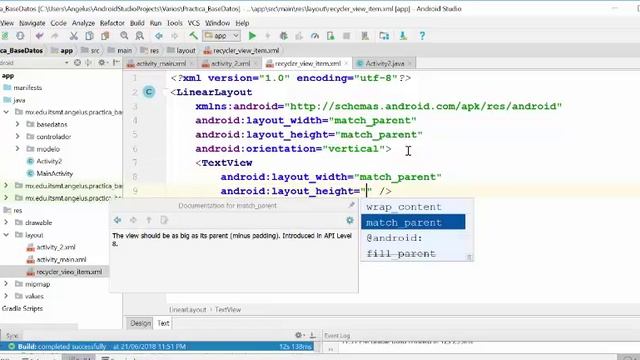This screenshot has width=640, height=360.
Task: Open the Android project view dropdown arrow
Action: 67,63
